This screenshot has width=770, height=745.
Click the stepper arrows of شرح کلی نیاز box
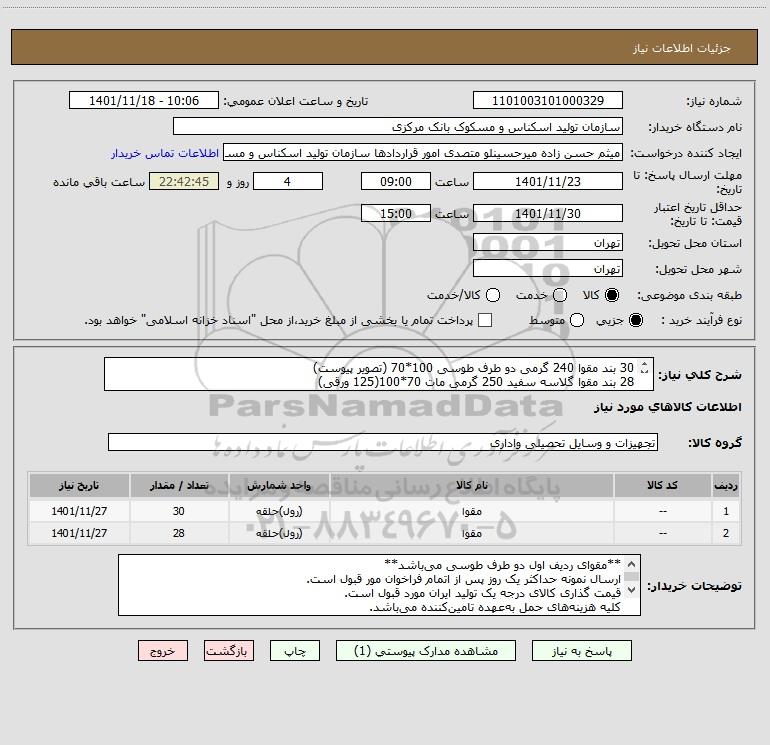click(x=645, y=367)
